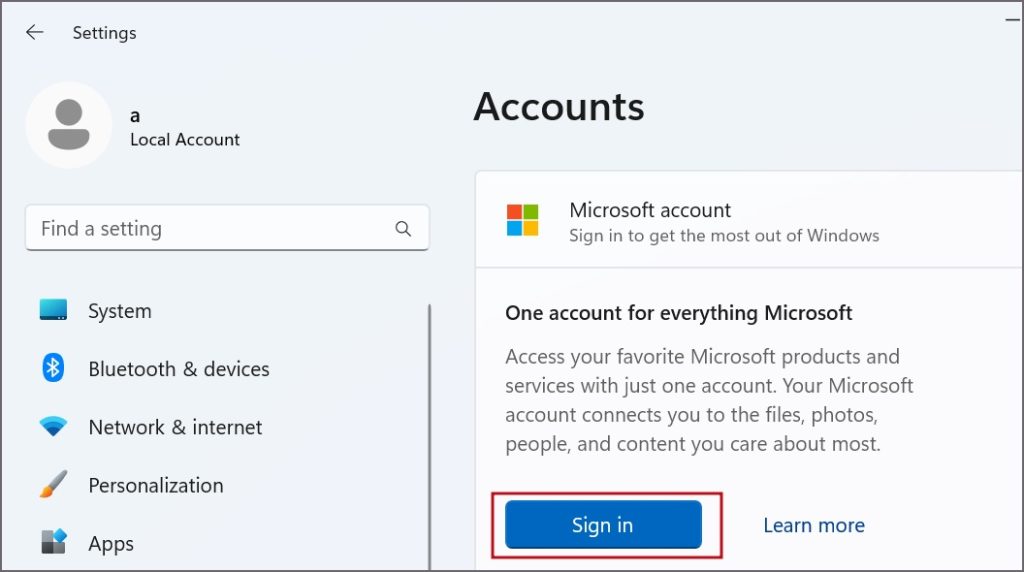
Task: Focus the Find a setting box
Action: click(x=227, y=228)
